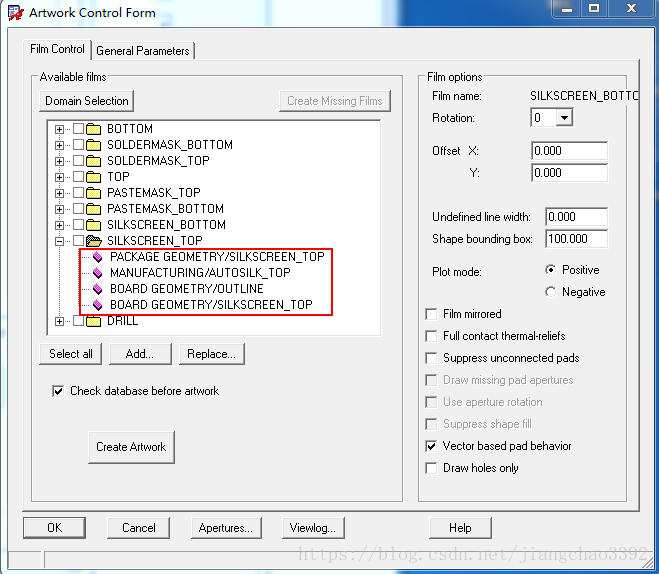
Task: Click the Add... button
Action: coord(140,354)
